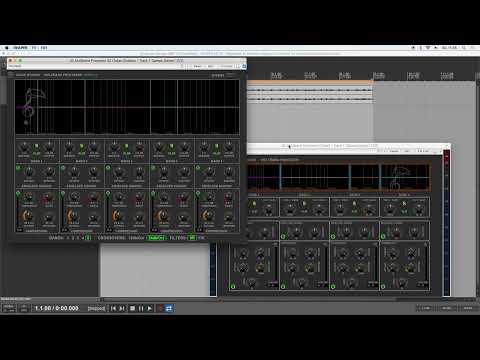
Task: Select the FIR filter option
Action: pyautogui.click(x=202, y=238)
